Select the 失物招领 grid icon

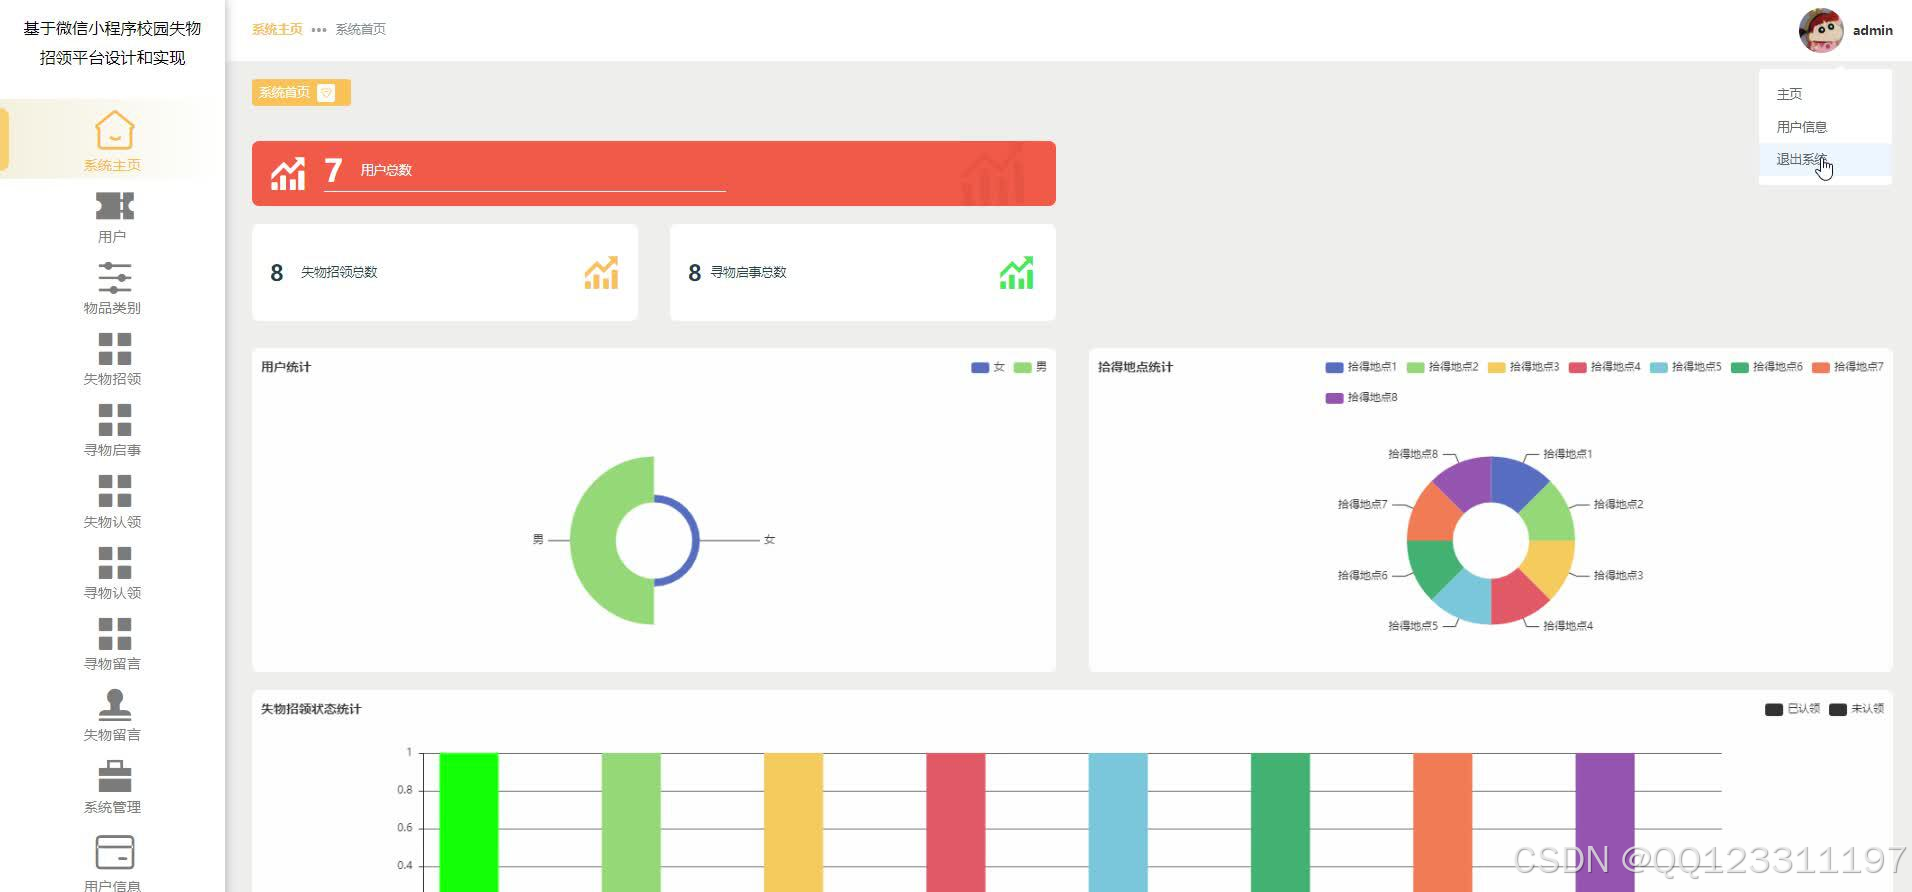114,349
